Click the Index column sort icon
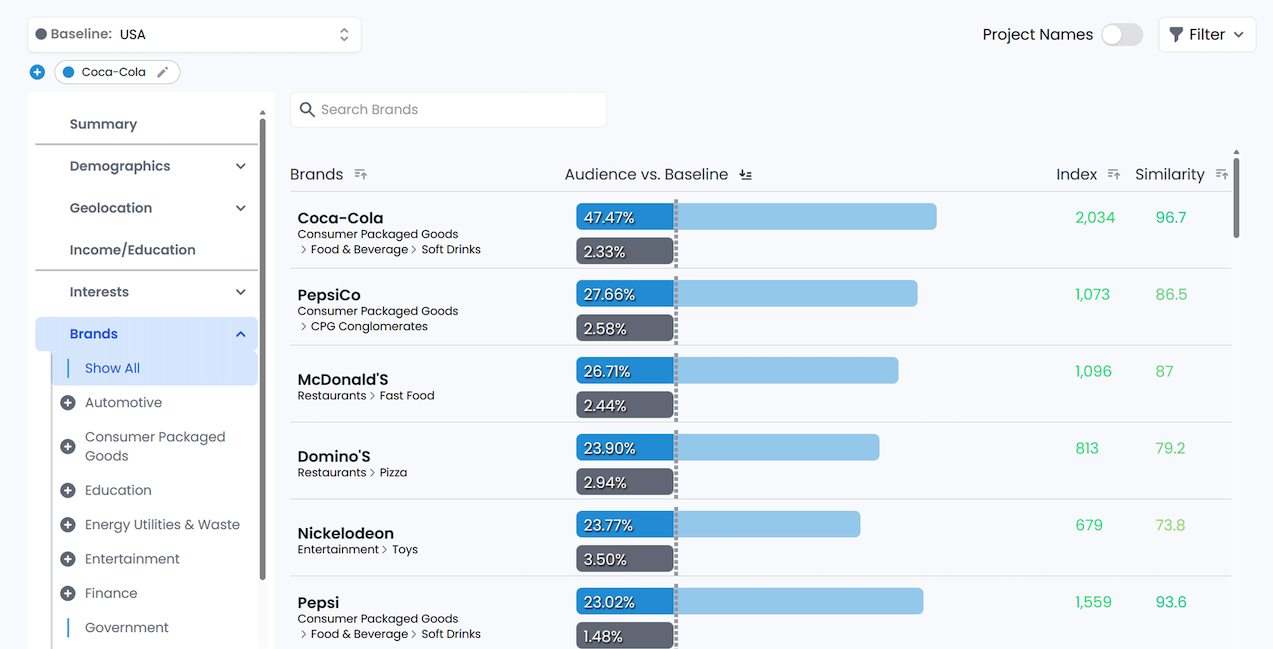This screenshot has width=1273, height=649. [1114, 174]
